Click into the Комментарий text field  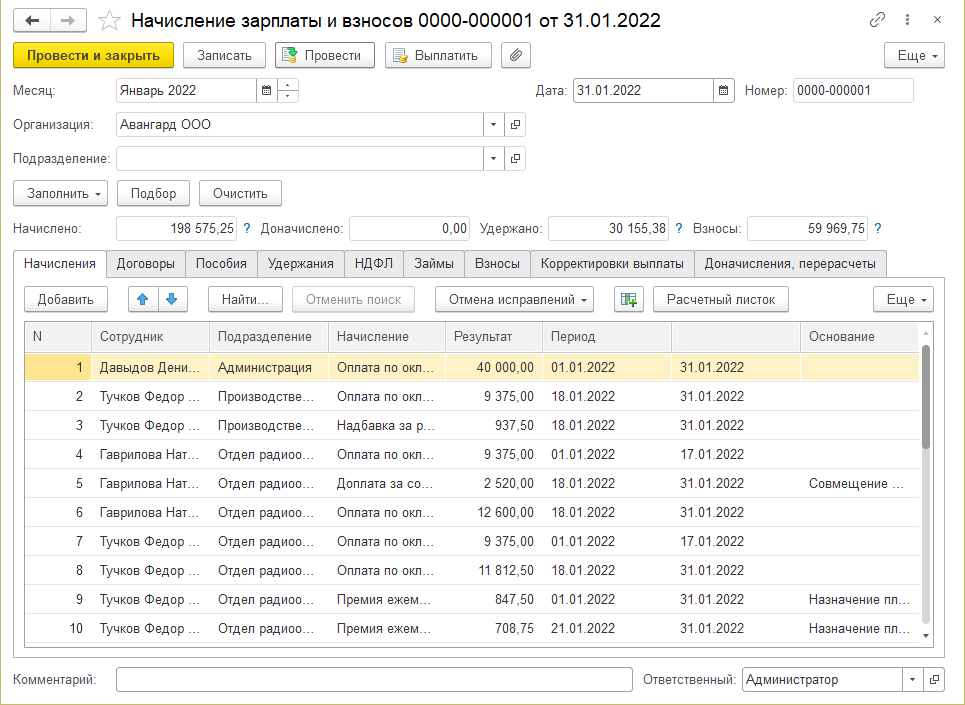(374, 680)
